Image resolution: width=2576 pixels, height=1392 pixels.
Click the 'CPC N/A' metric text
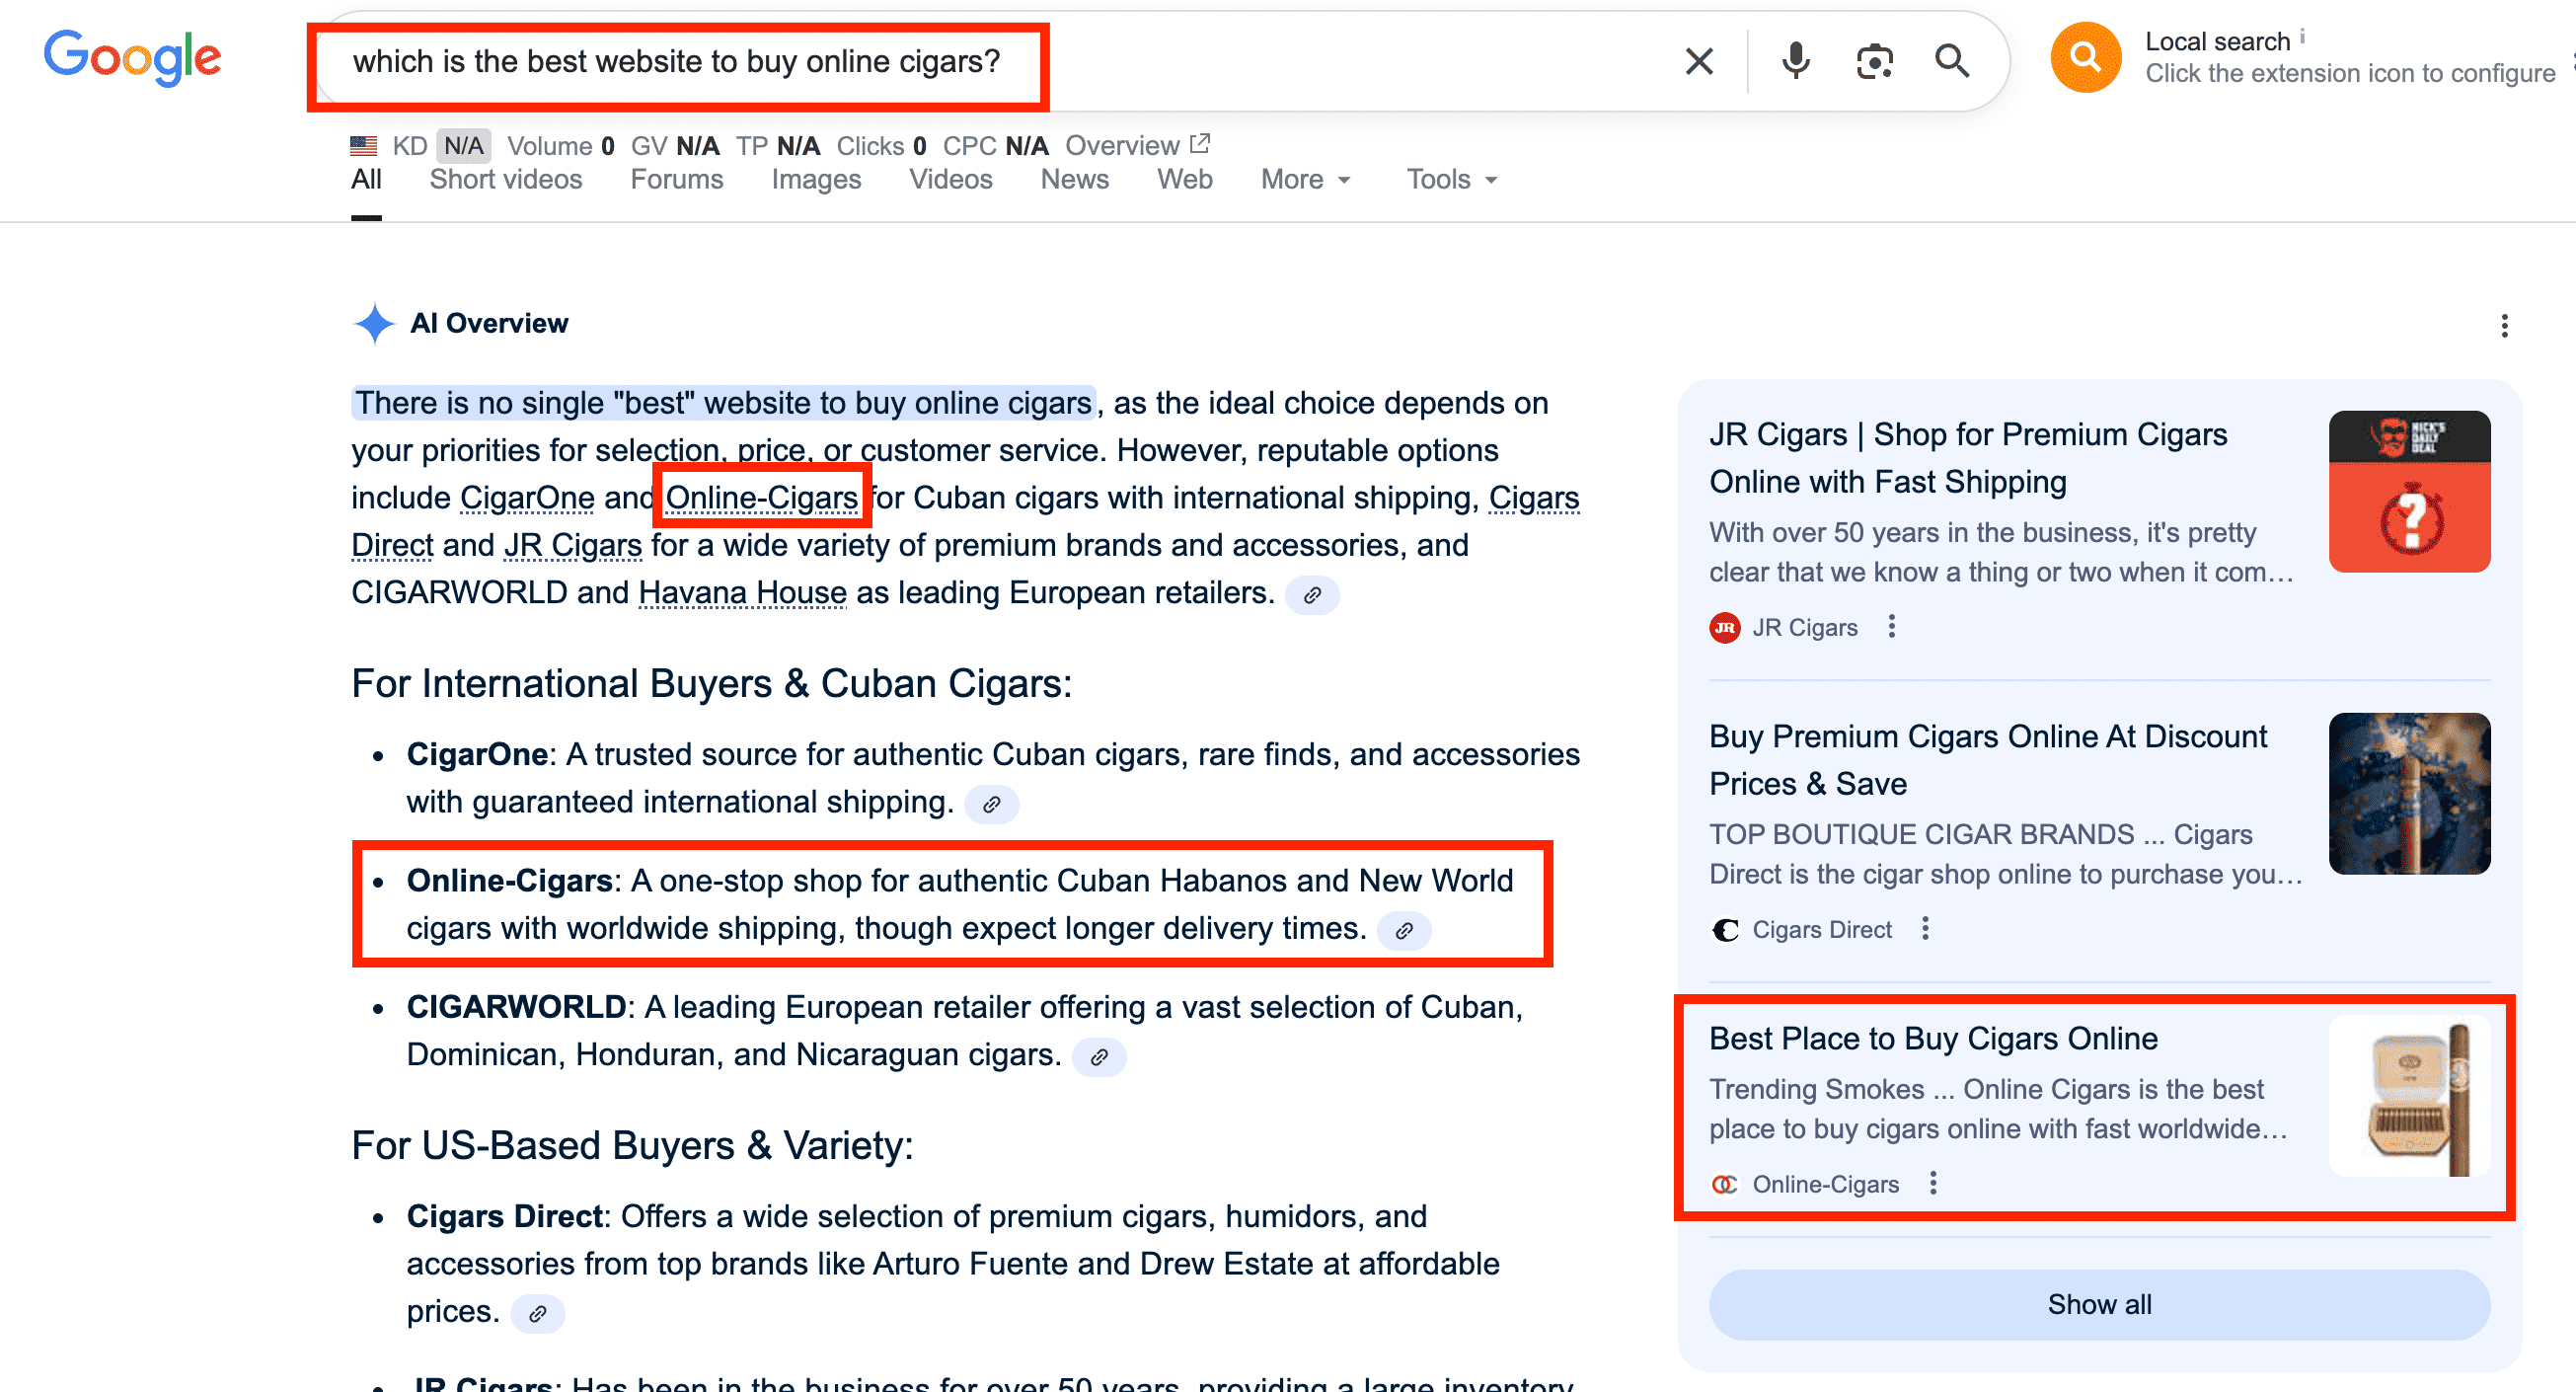point(995,146)
